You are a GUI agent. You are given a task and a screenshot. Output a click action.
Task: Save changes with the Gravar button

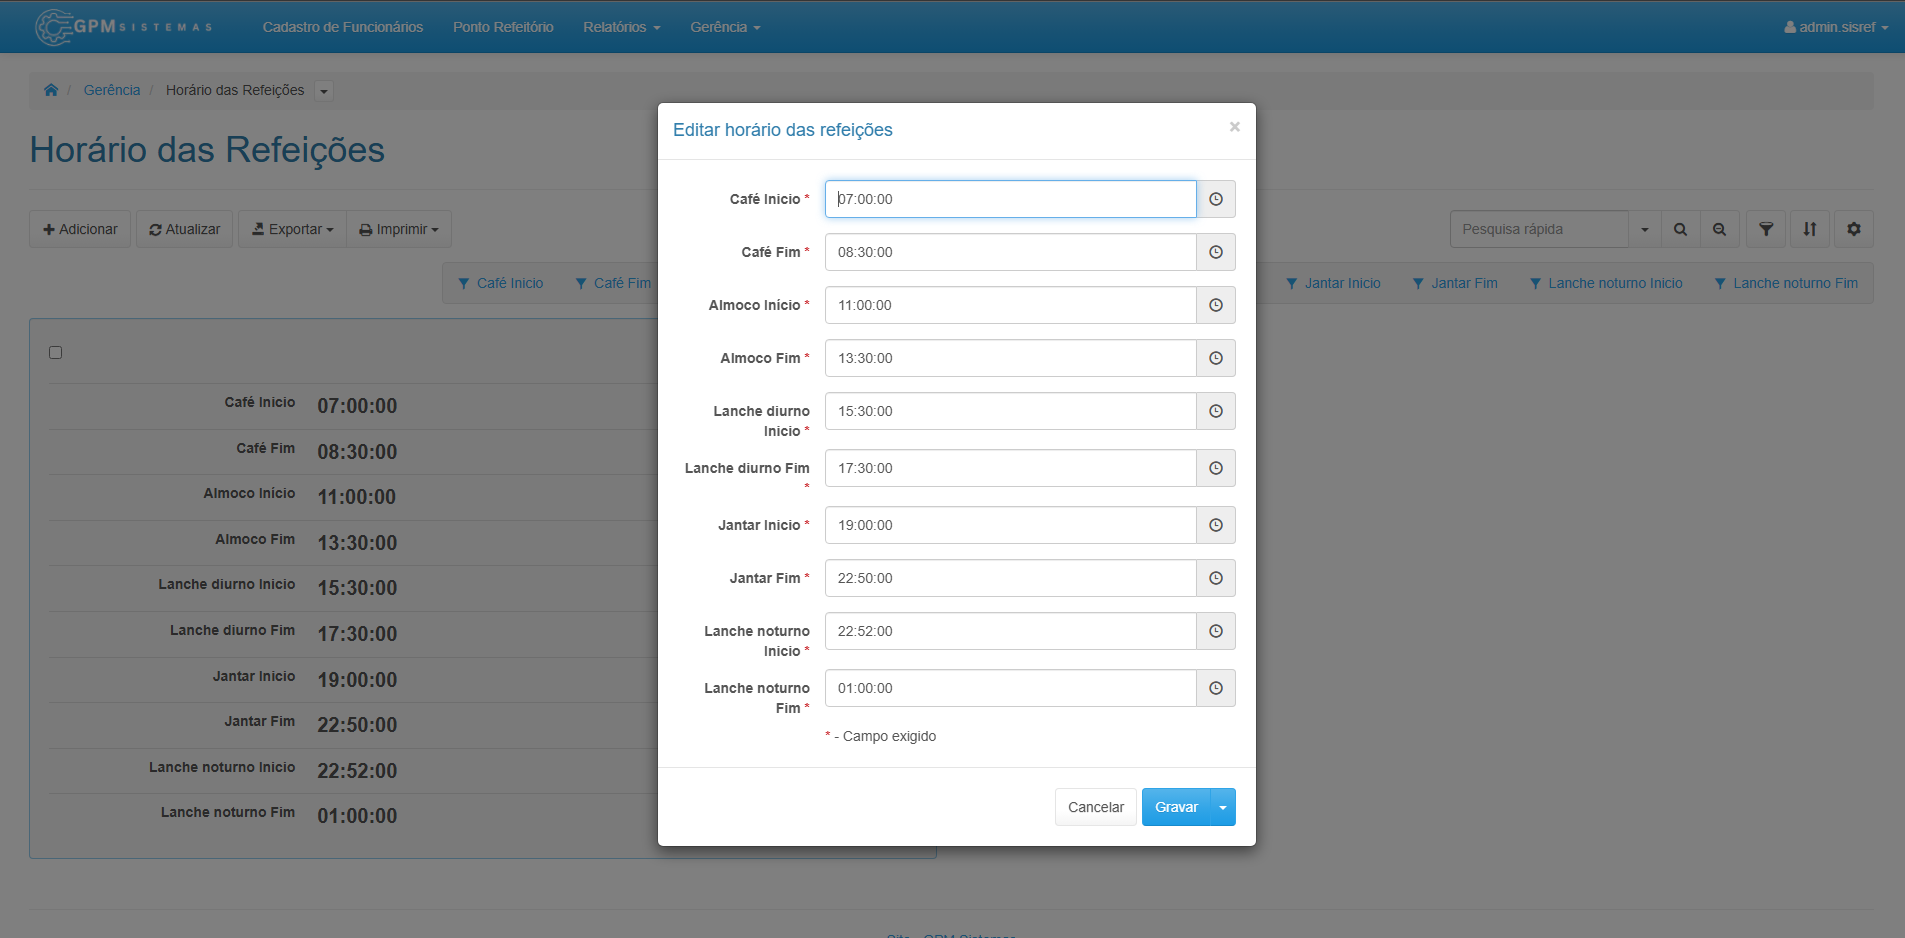point(1176,807)
